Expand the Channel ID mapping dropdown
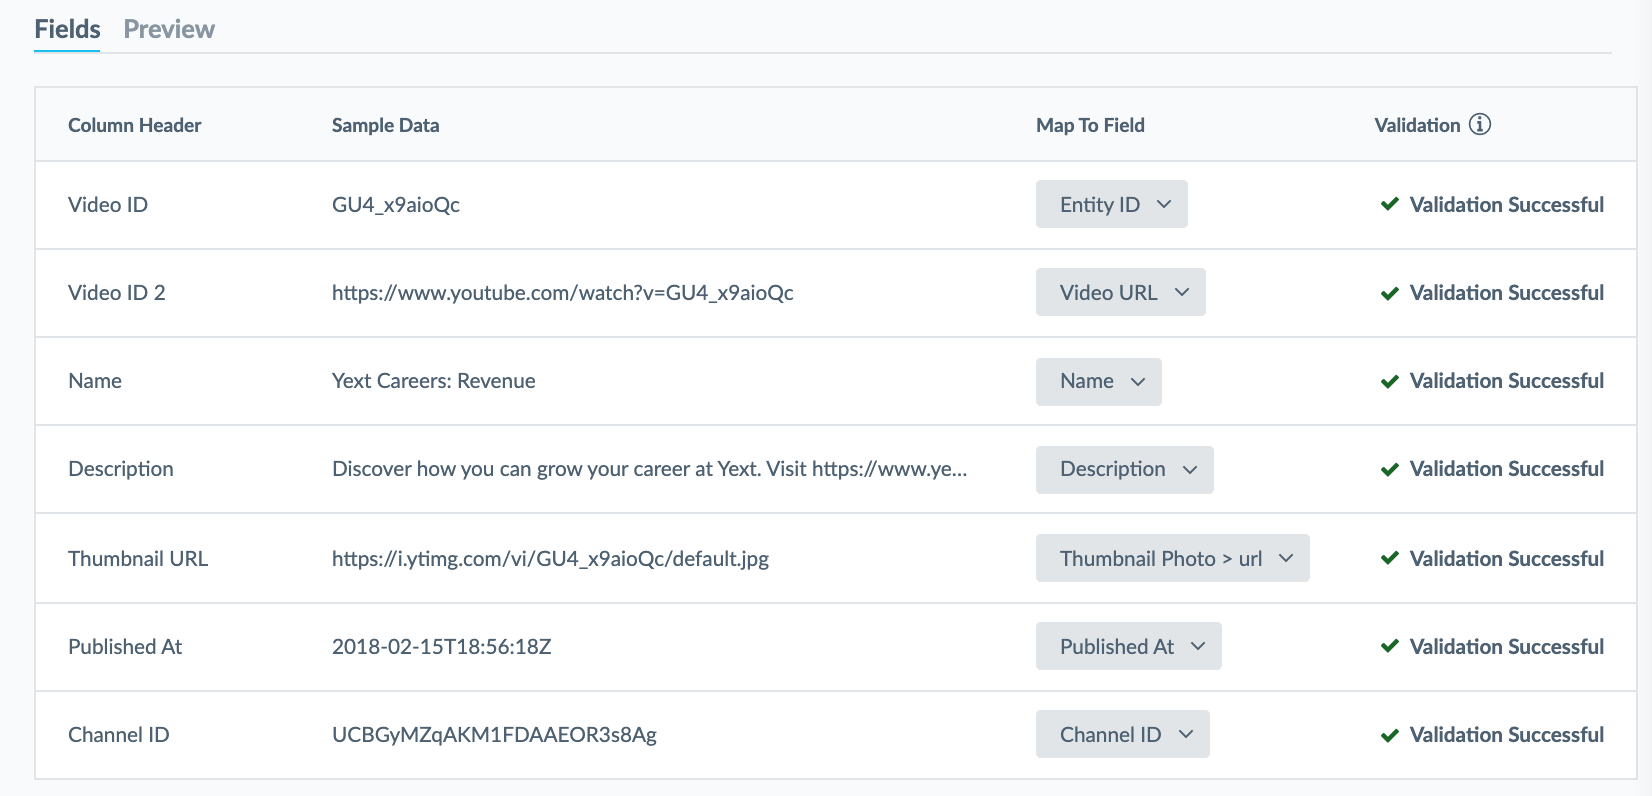The width and height of the screenshot is (1652, 796). [1123, 734]
